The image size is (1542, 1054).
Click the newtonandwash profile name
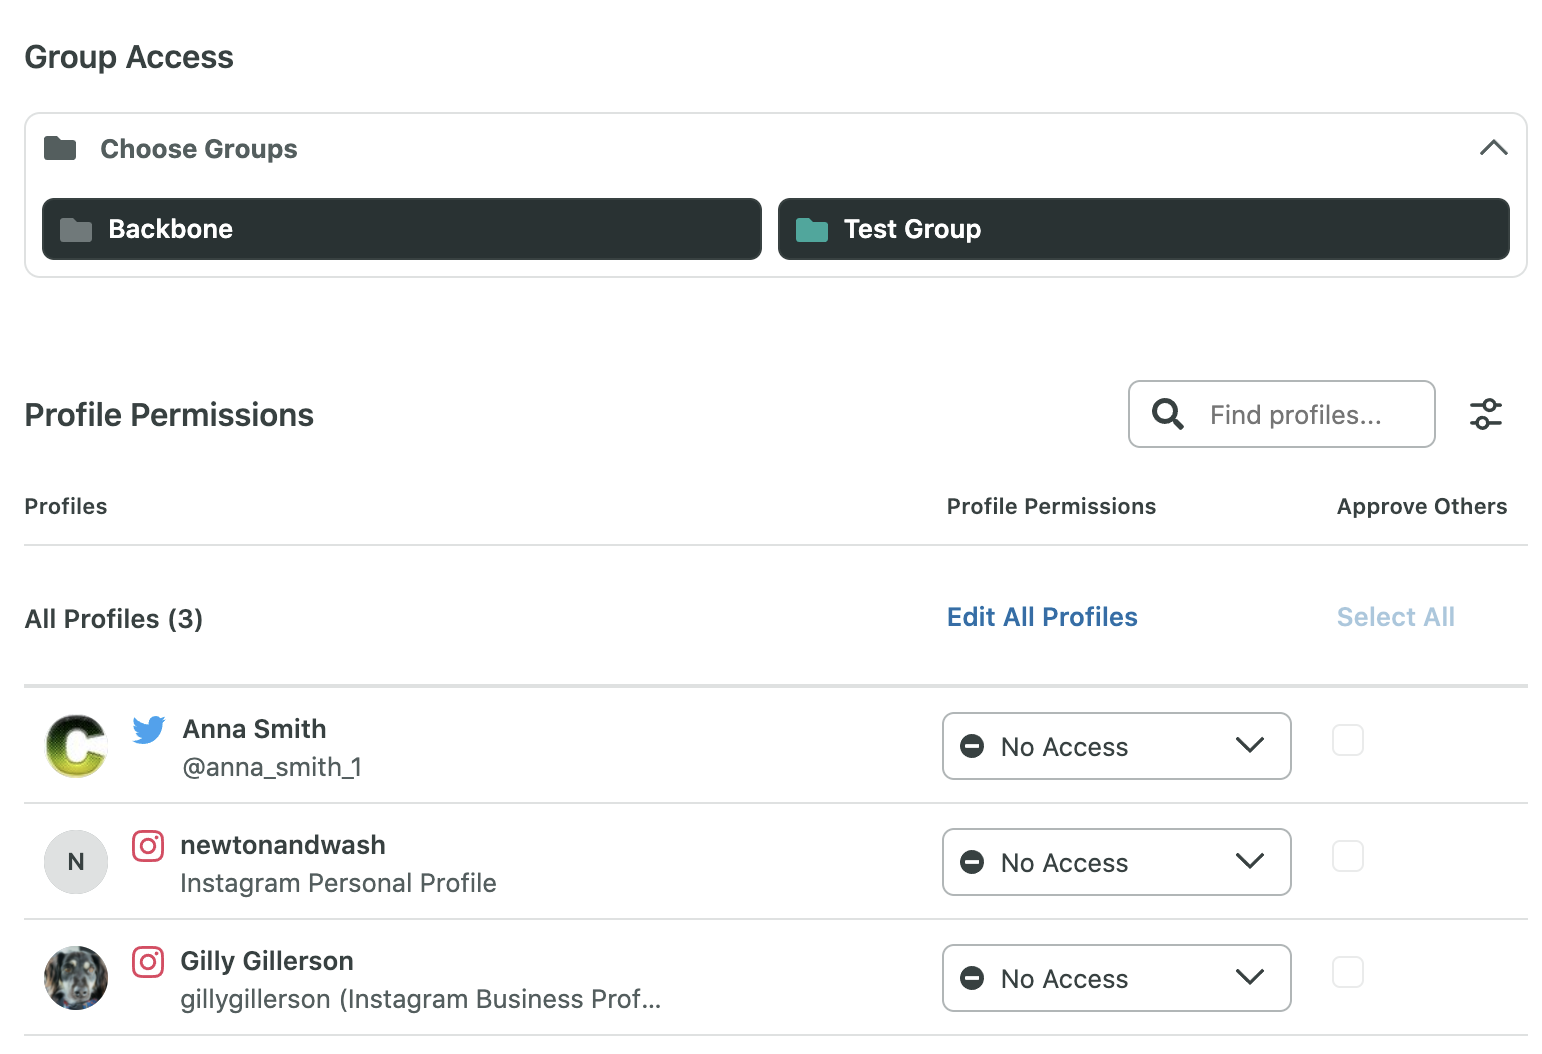(x=283, y=845)
